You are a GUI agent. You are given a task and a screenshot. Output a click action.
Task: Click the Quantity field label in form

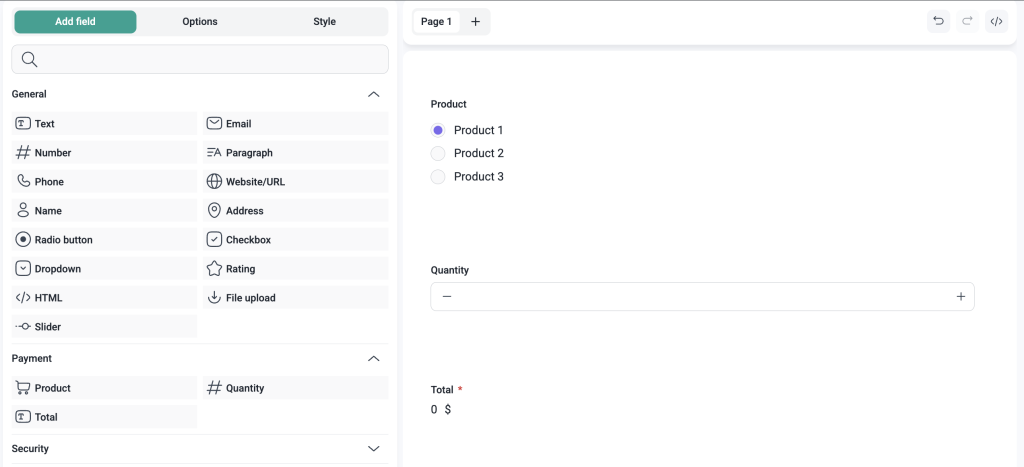point(450,270)
